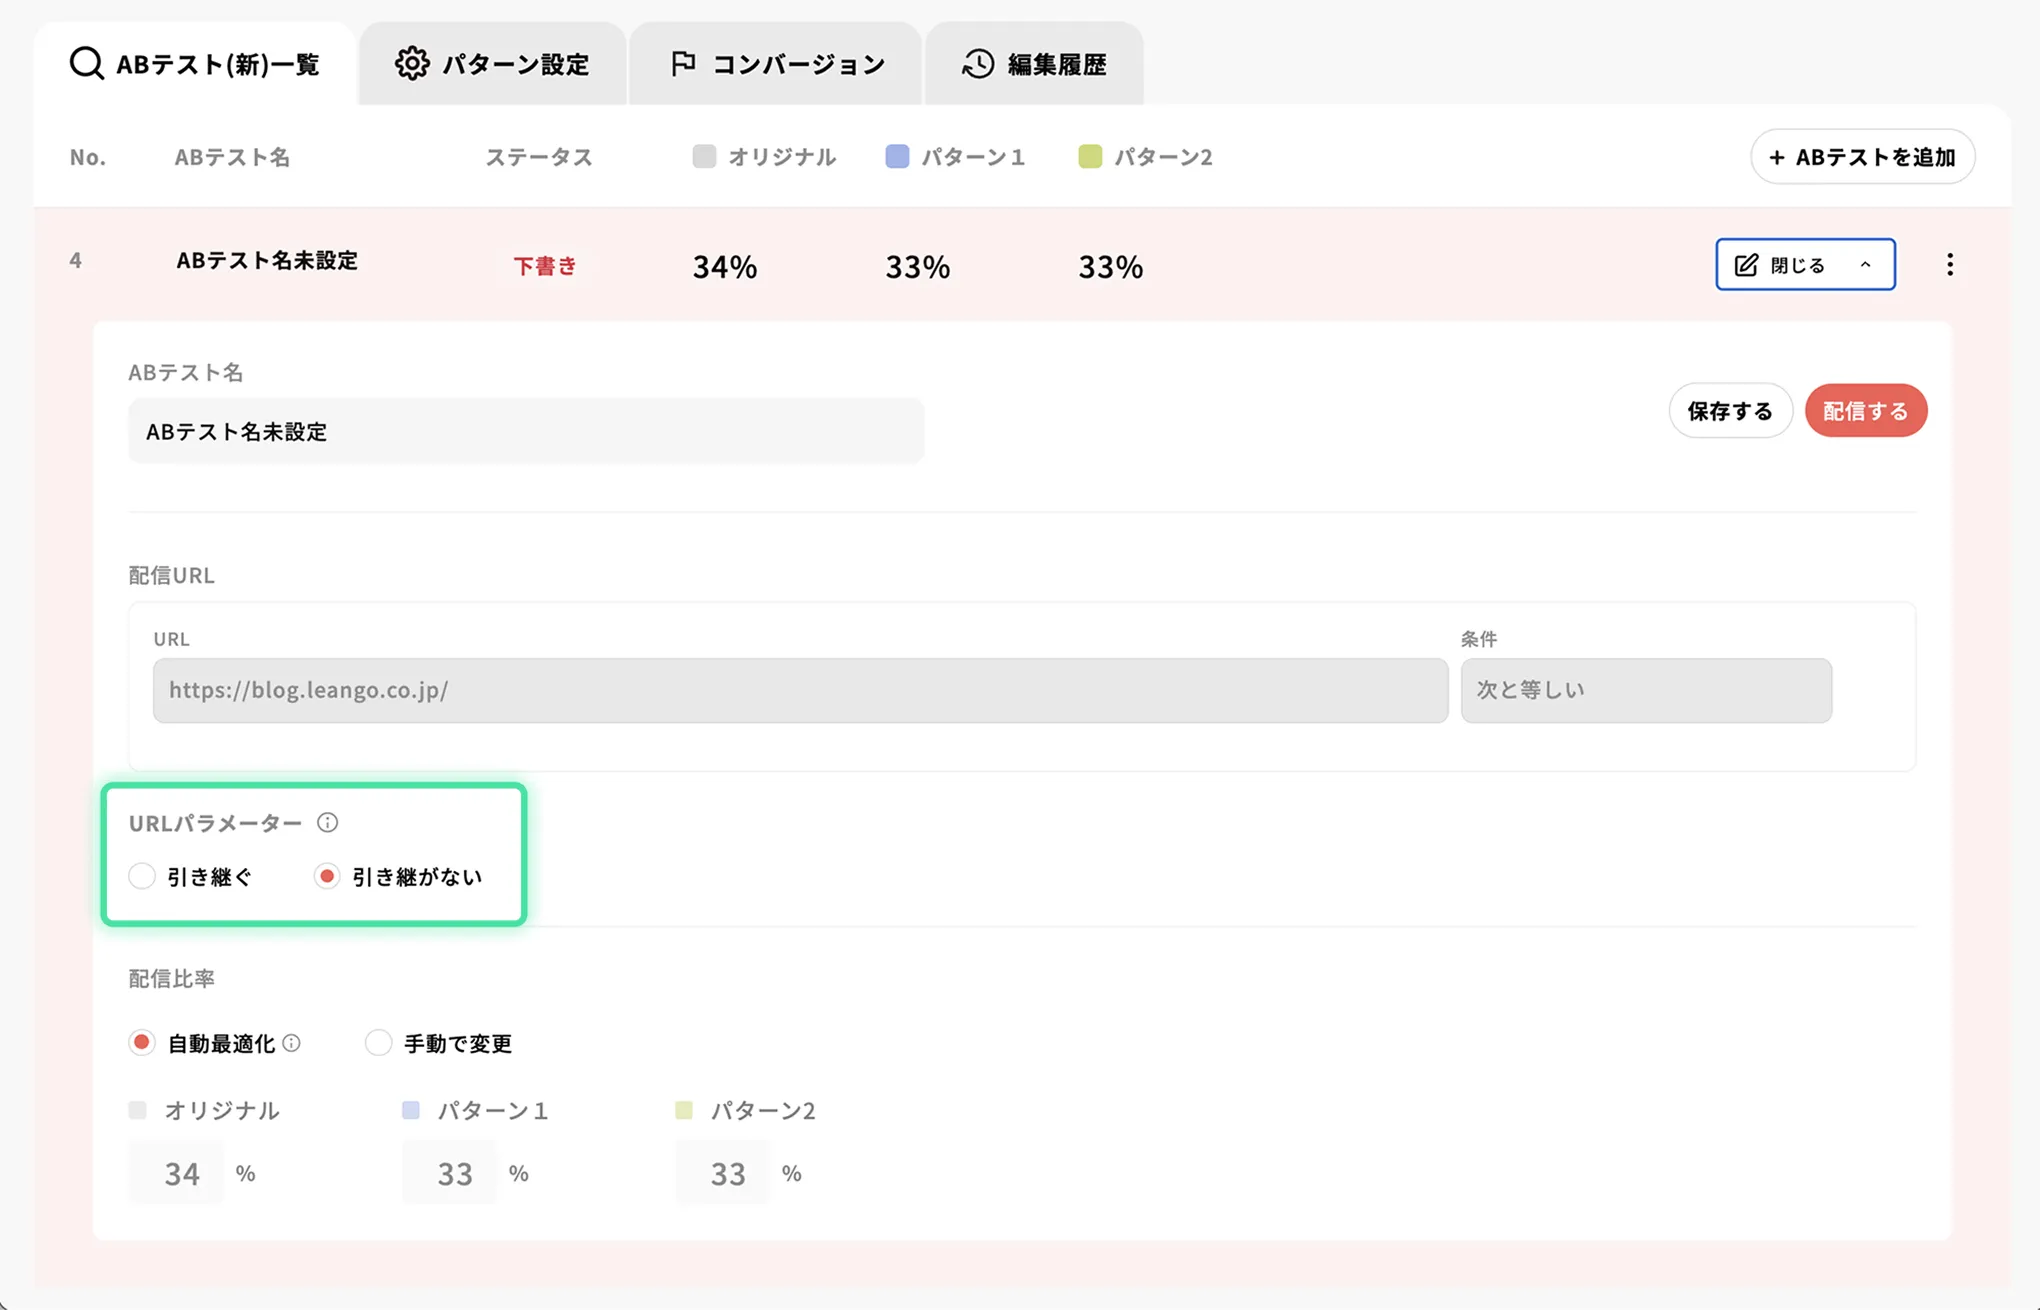This screenshot has height=1310, width=2040.
Task: Select the 引き継がない radio option
Action: point(327,876)
